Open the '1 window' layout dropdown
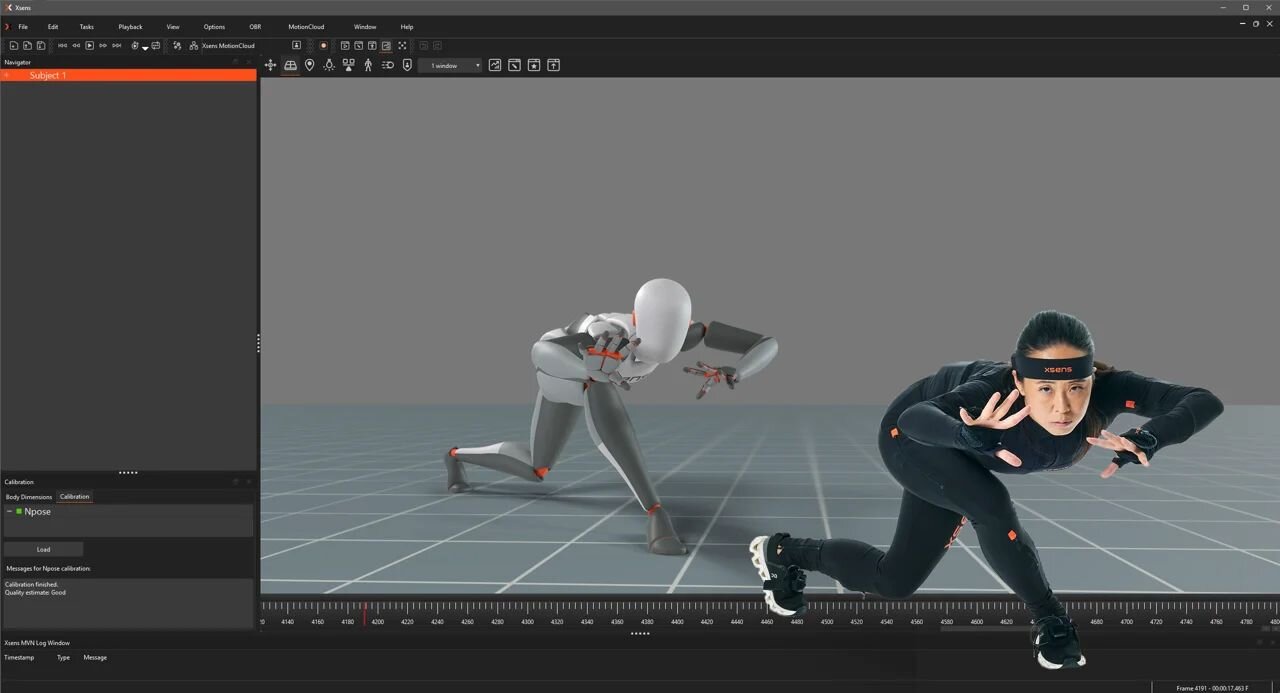 450,66
